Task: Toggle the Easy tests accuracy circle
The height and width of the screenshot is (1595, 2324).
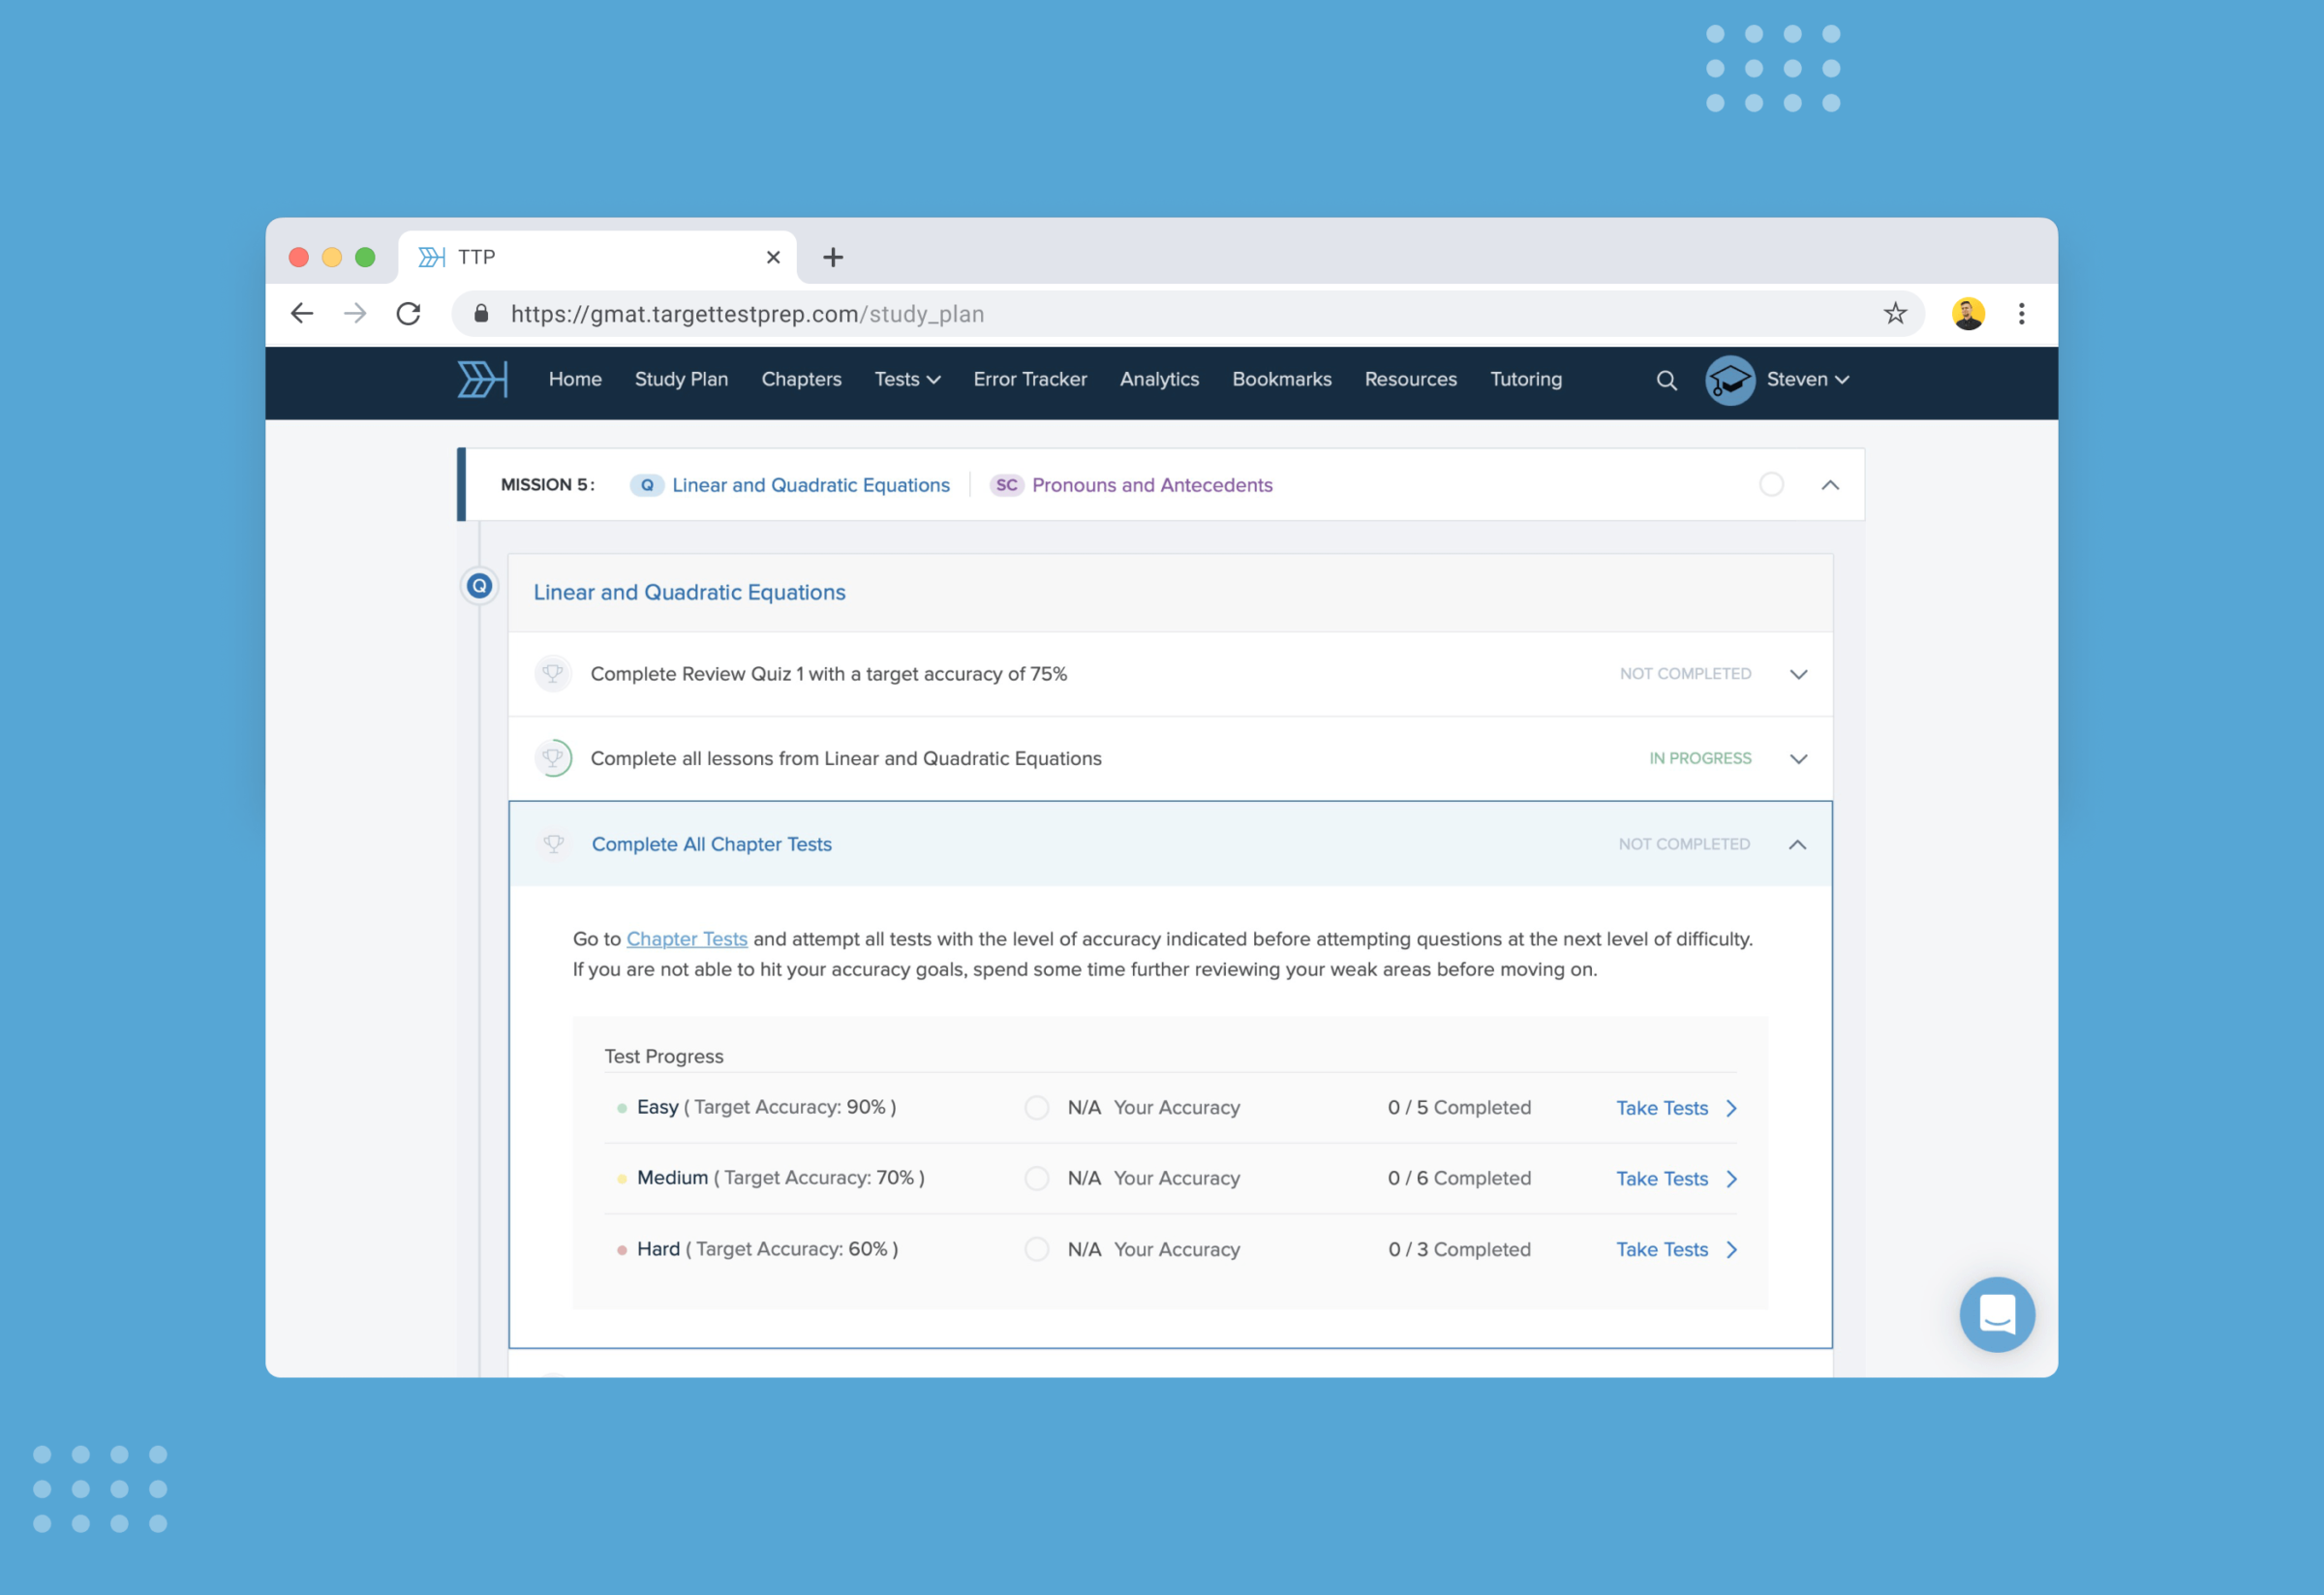Action: coord(1037,1108)
